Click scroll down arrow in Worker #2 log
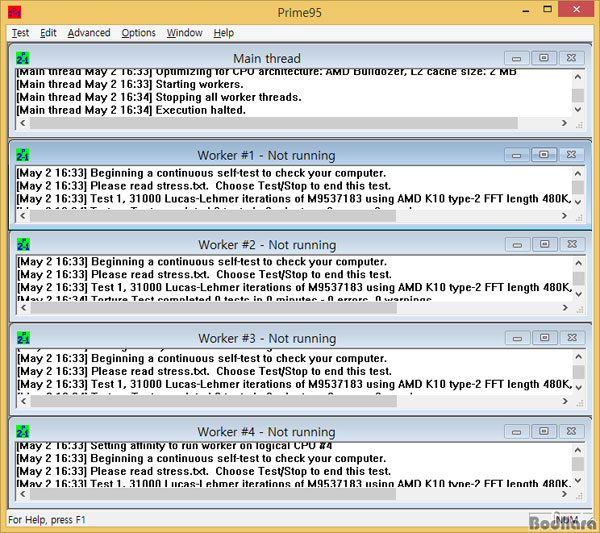Screen dimensions: 600x533 tap(579, 294)
